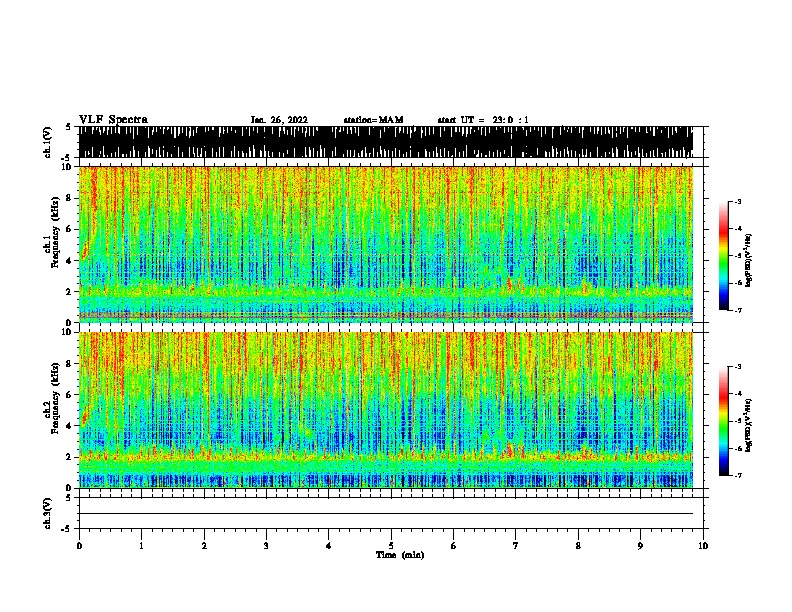
Task: Click time axis tick label "2"
Action: point(204,546)
